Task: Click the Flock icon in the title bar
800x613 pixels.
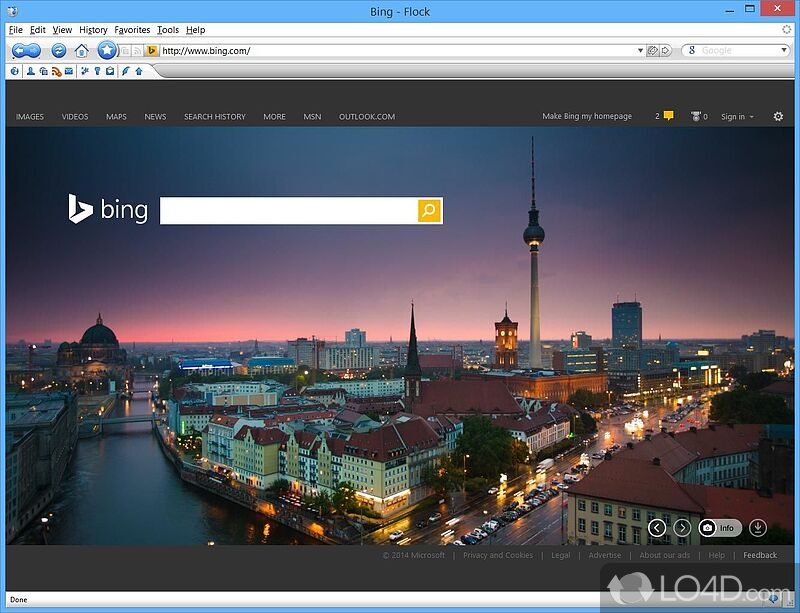Action: [x=13, y=11]
